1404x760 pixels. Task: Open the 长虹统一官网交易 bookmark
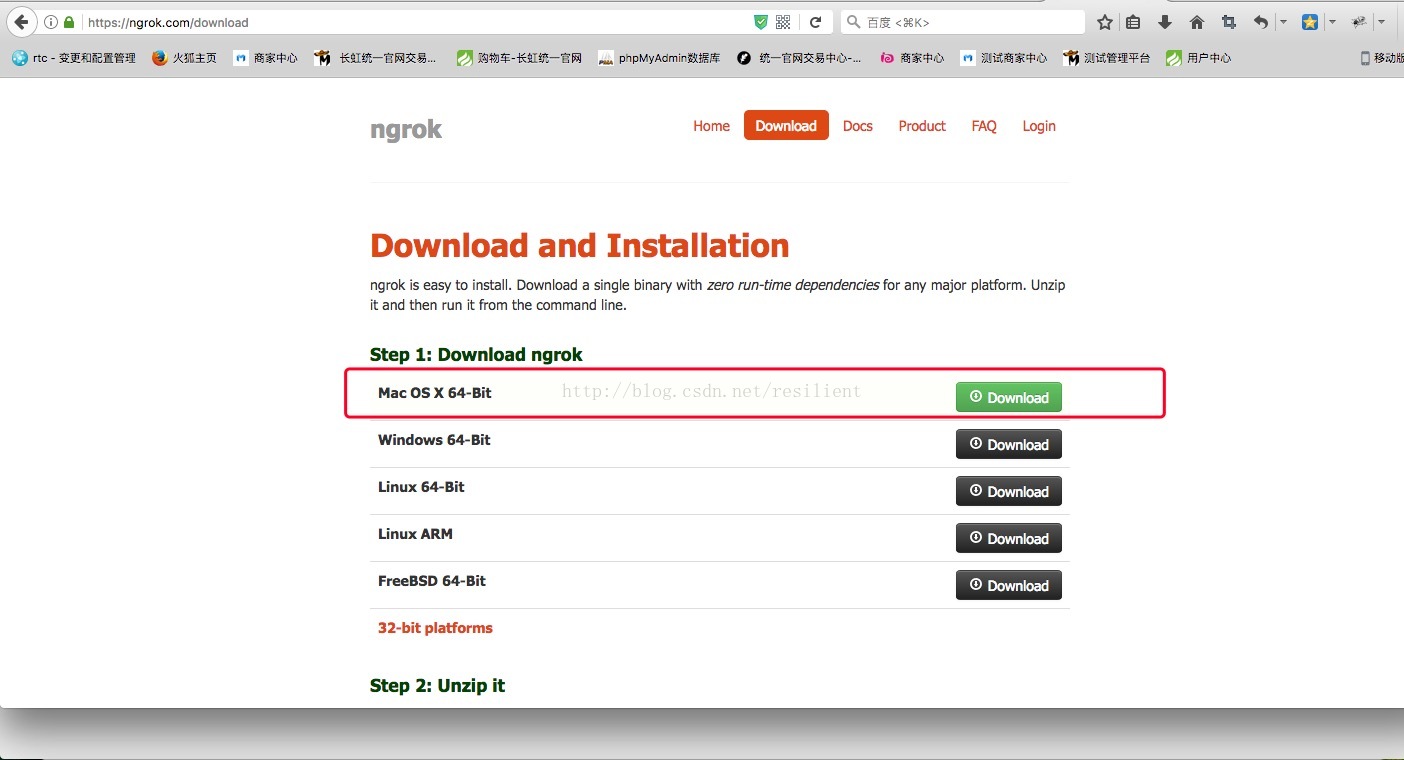[x=376, y=58]
